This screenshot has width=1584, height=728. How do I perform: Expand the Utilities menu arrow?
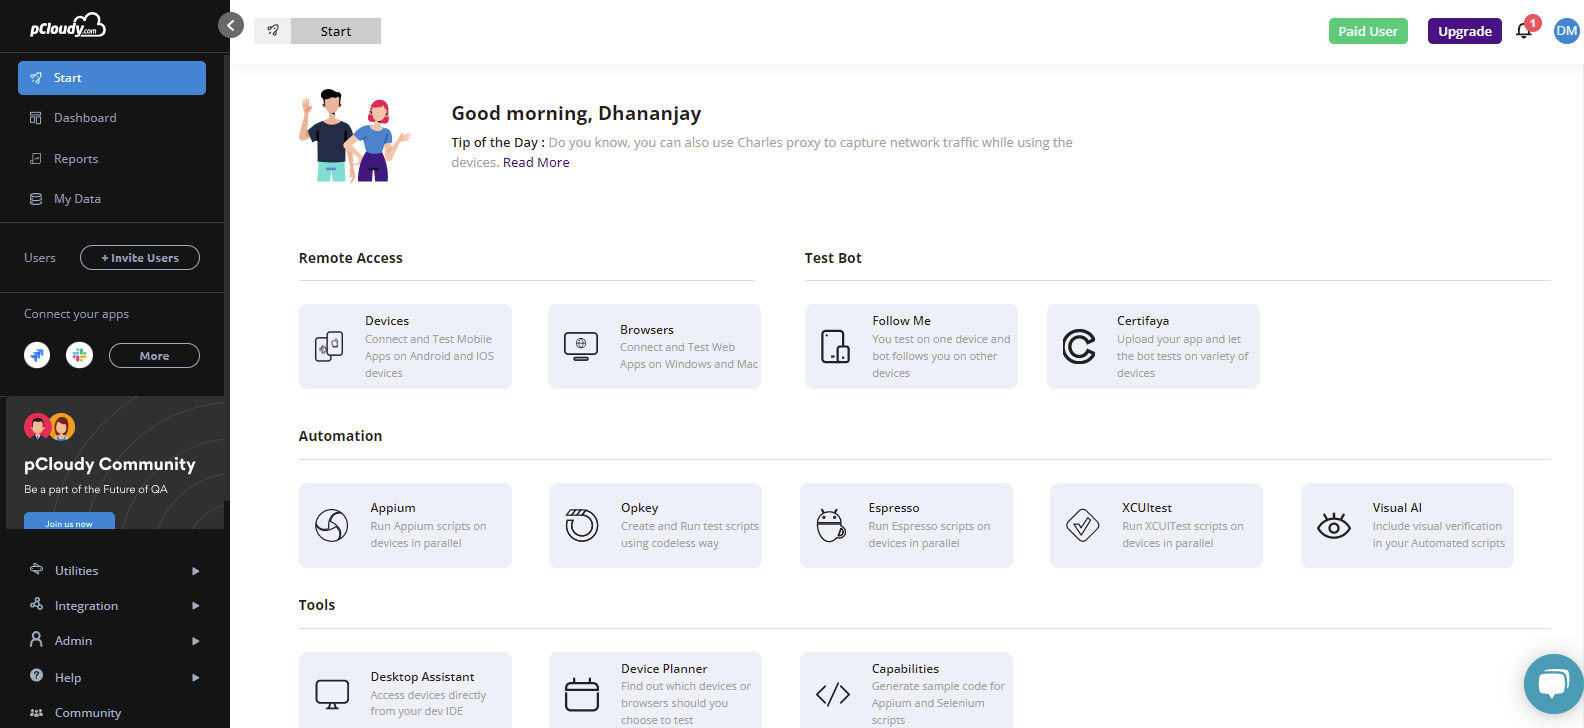point(196,571)
